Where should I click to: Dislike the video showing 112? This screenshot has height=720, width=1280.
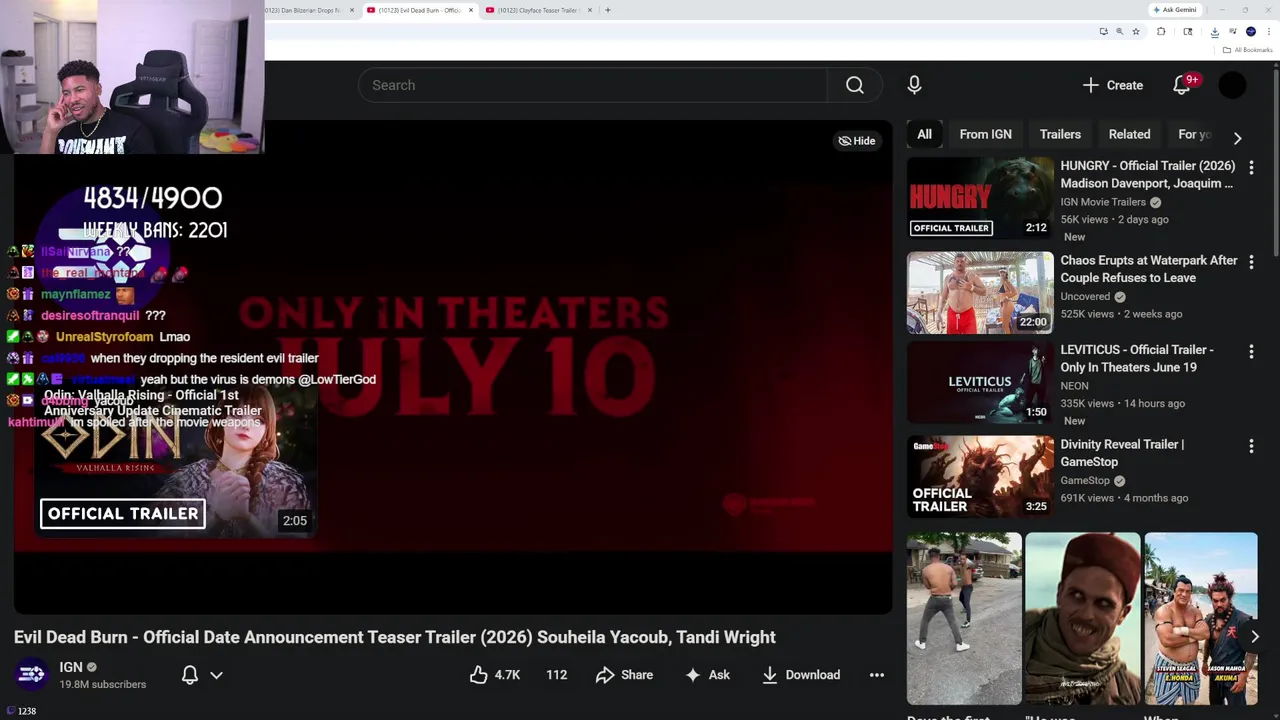tap(556, 675)
